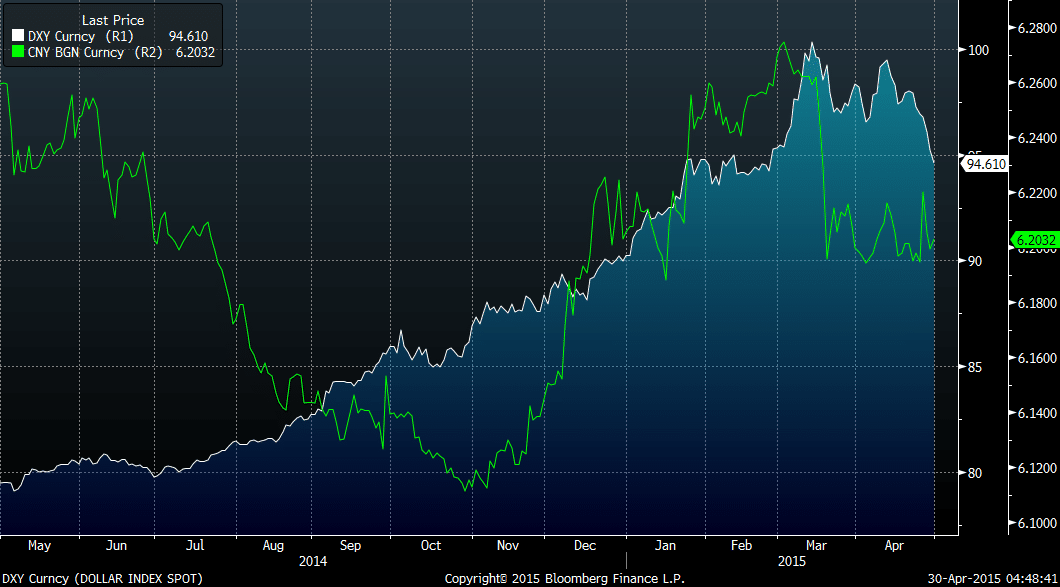Click the green 6.2032 price tag on axis
Viewport: 1060px width, 587px height.
click(x=1034, y=240)
